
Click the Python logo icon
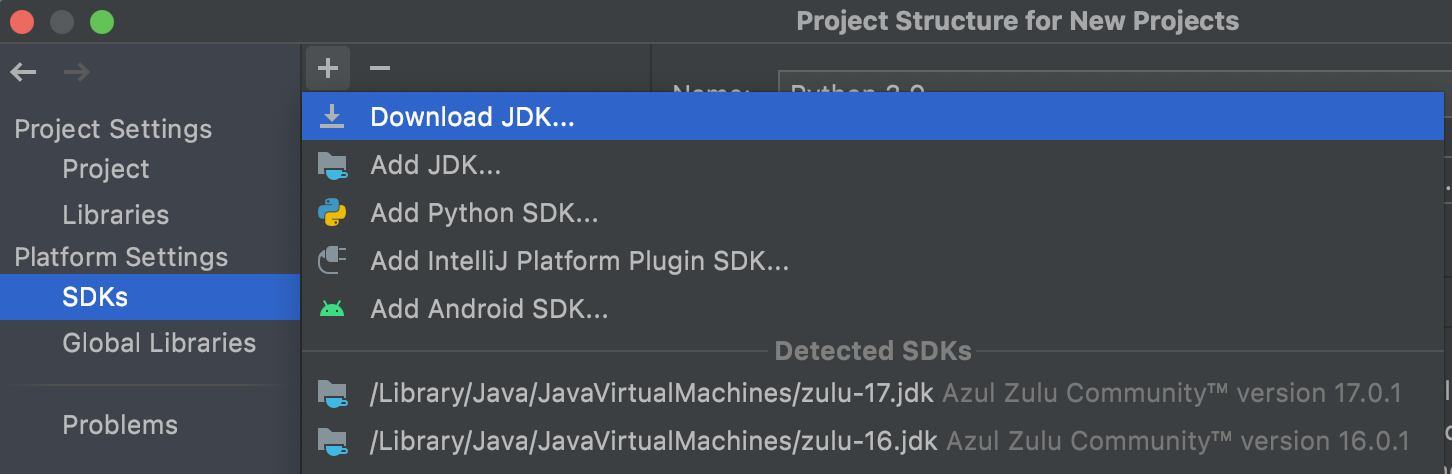click(x=331, y=213)
